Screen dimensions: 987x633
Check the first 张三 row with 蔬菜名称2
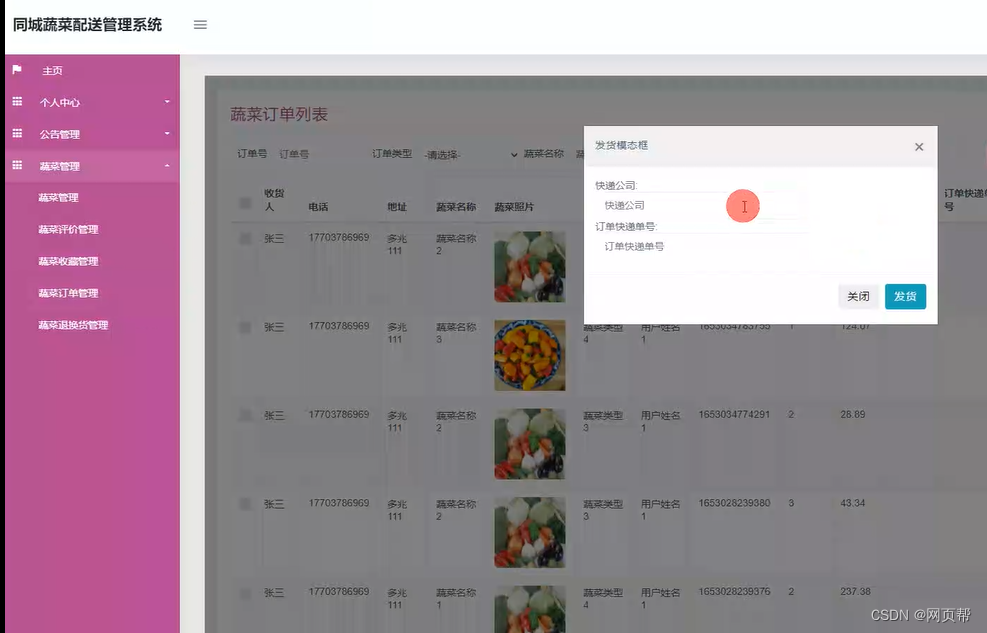[x=245, y=238]
